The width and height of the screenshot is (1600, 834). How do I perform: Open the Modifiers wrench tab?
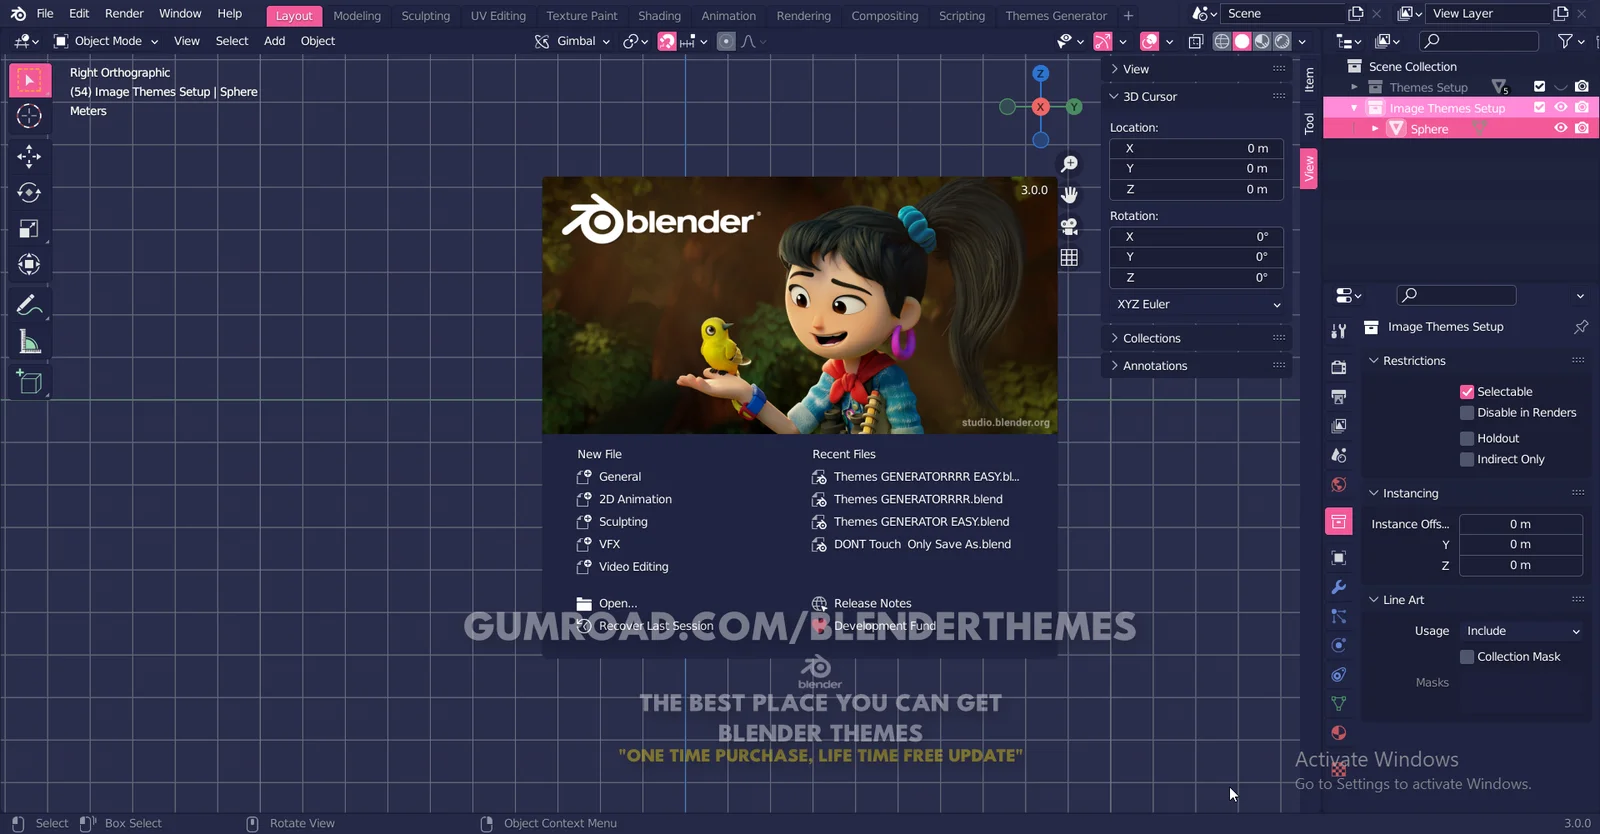[x=1339, y=587]
